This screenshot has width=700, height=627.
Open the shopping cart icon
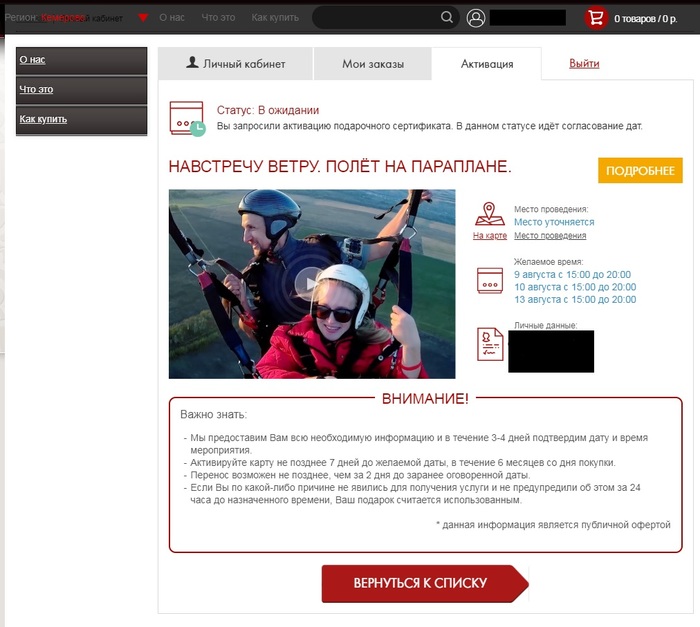(x=596, y=18)
